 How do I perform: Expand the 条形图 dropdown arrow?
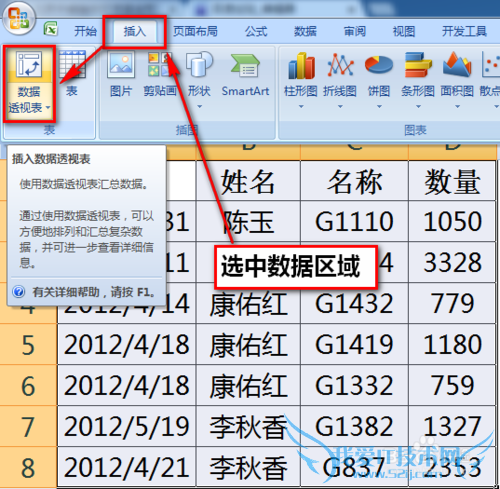coord(418,107)
